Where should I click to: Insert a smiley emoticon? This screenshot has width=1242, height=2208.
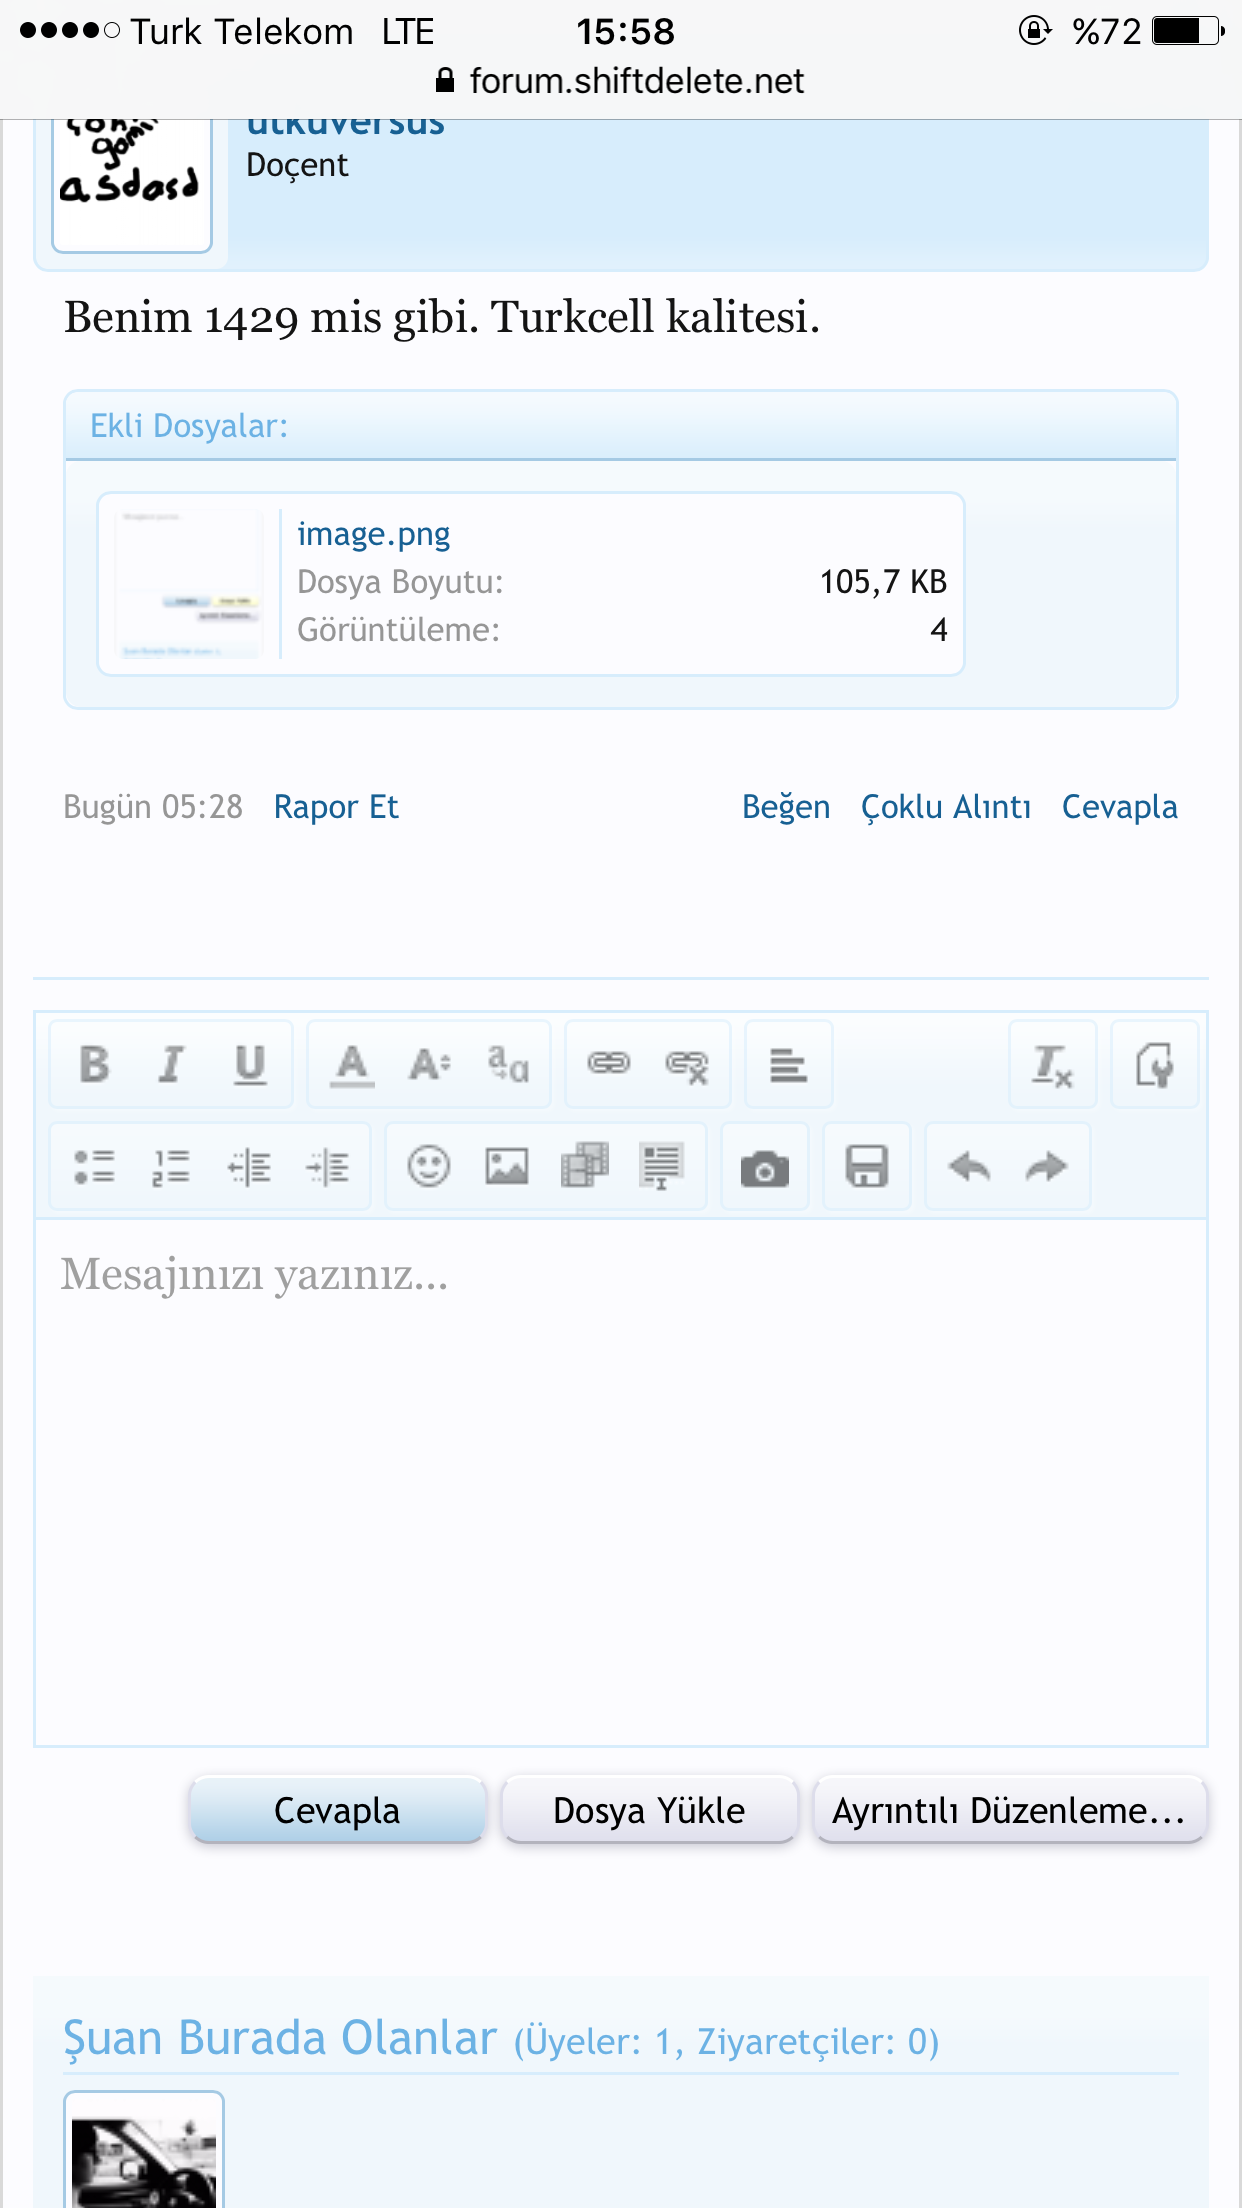click(x=429, y=1166)
